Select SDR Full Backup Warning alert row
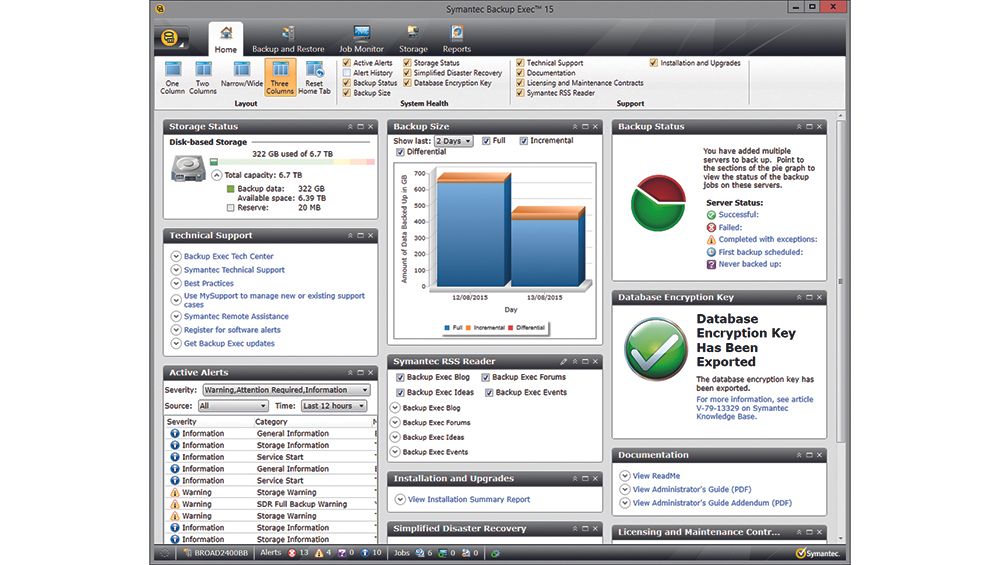This screenshot has width=1000, height=565. (x=270, y=504)
